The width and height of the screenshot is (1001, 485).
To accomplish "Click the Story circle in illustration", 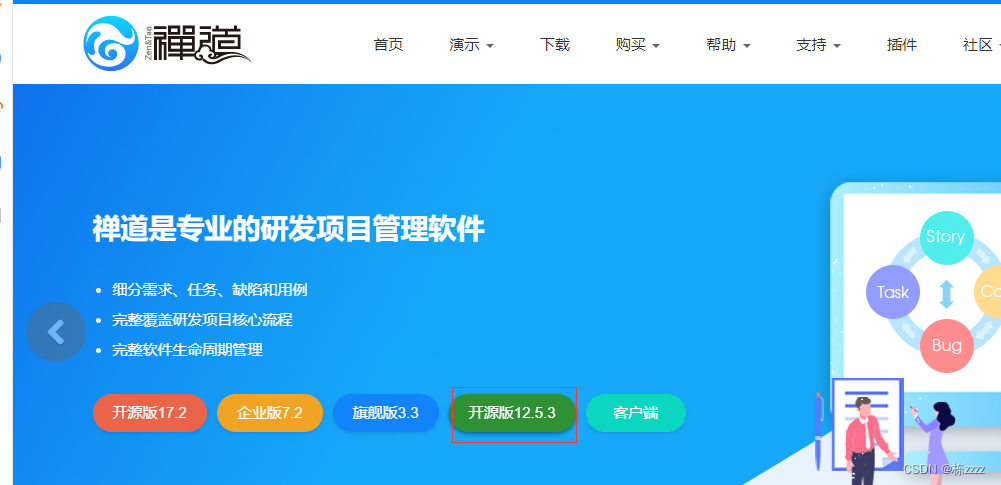I will (946, 237).
